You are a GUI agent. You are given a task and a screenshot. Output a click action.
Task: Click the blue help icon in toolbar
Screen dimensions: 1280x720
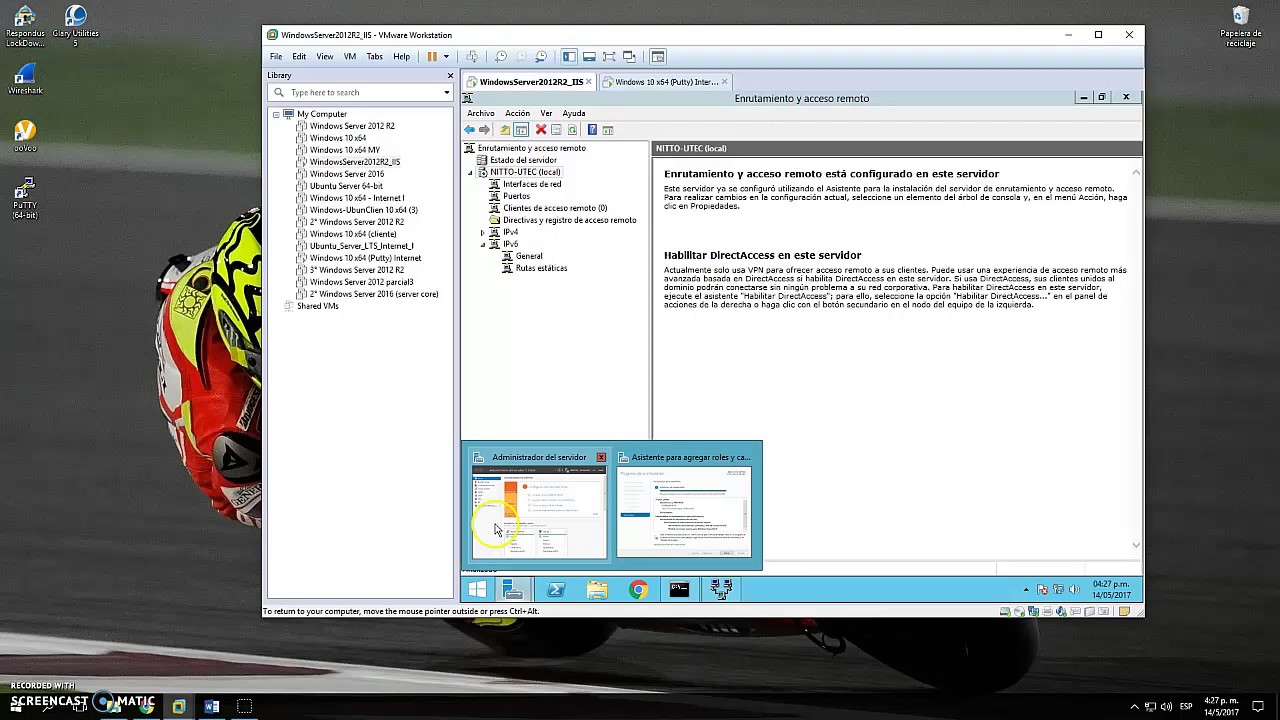pyautogui.click(x=592, y=130)
